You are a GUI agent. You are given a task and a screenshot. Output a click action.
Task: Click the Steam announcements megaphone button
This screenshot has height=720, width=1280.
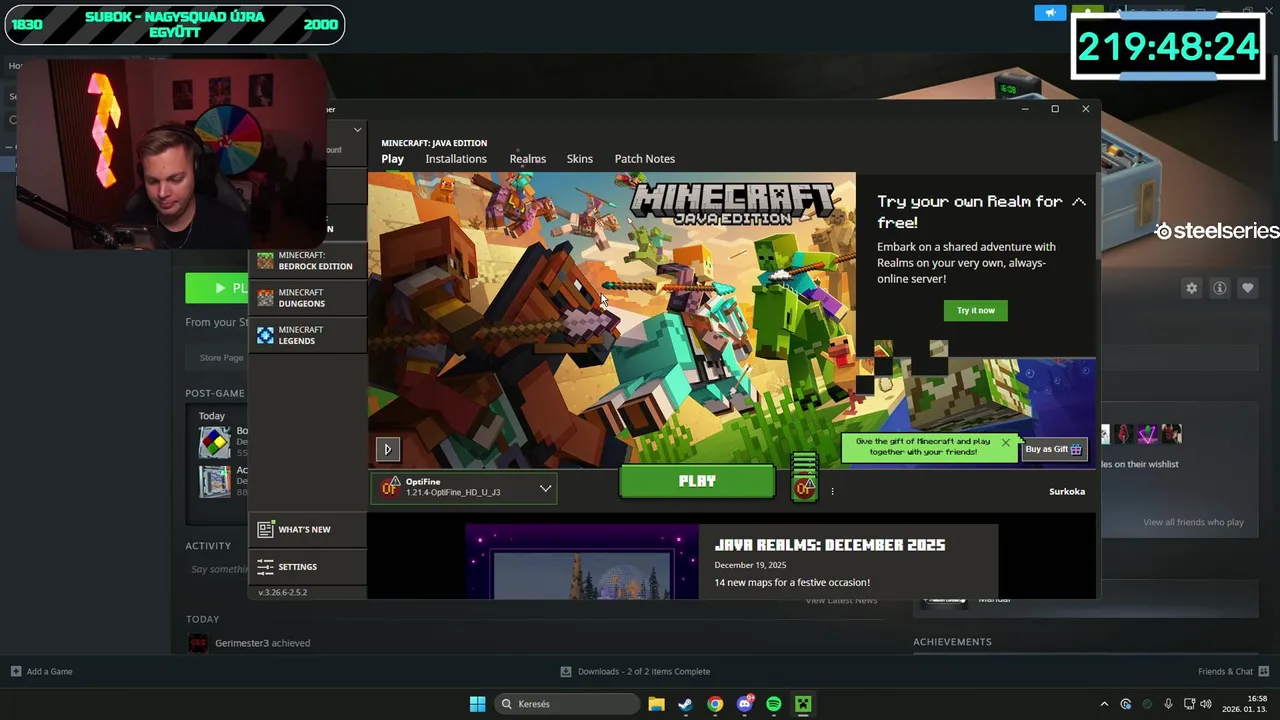point(1050,13)
